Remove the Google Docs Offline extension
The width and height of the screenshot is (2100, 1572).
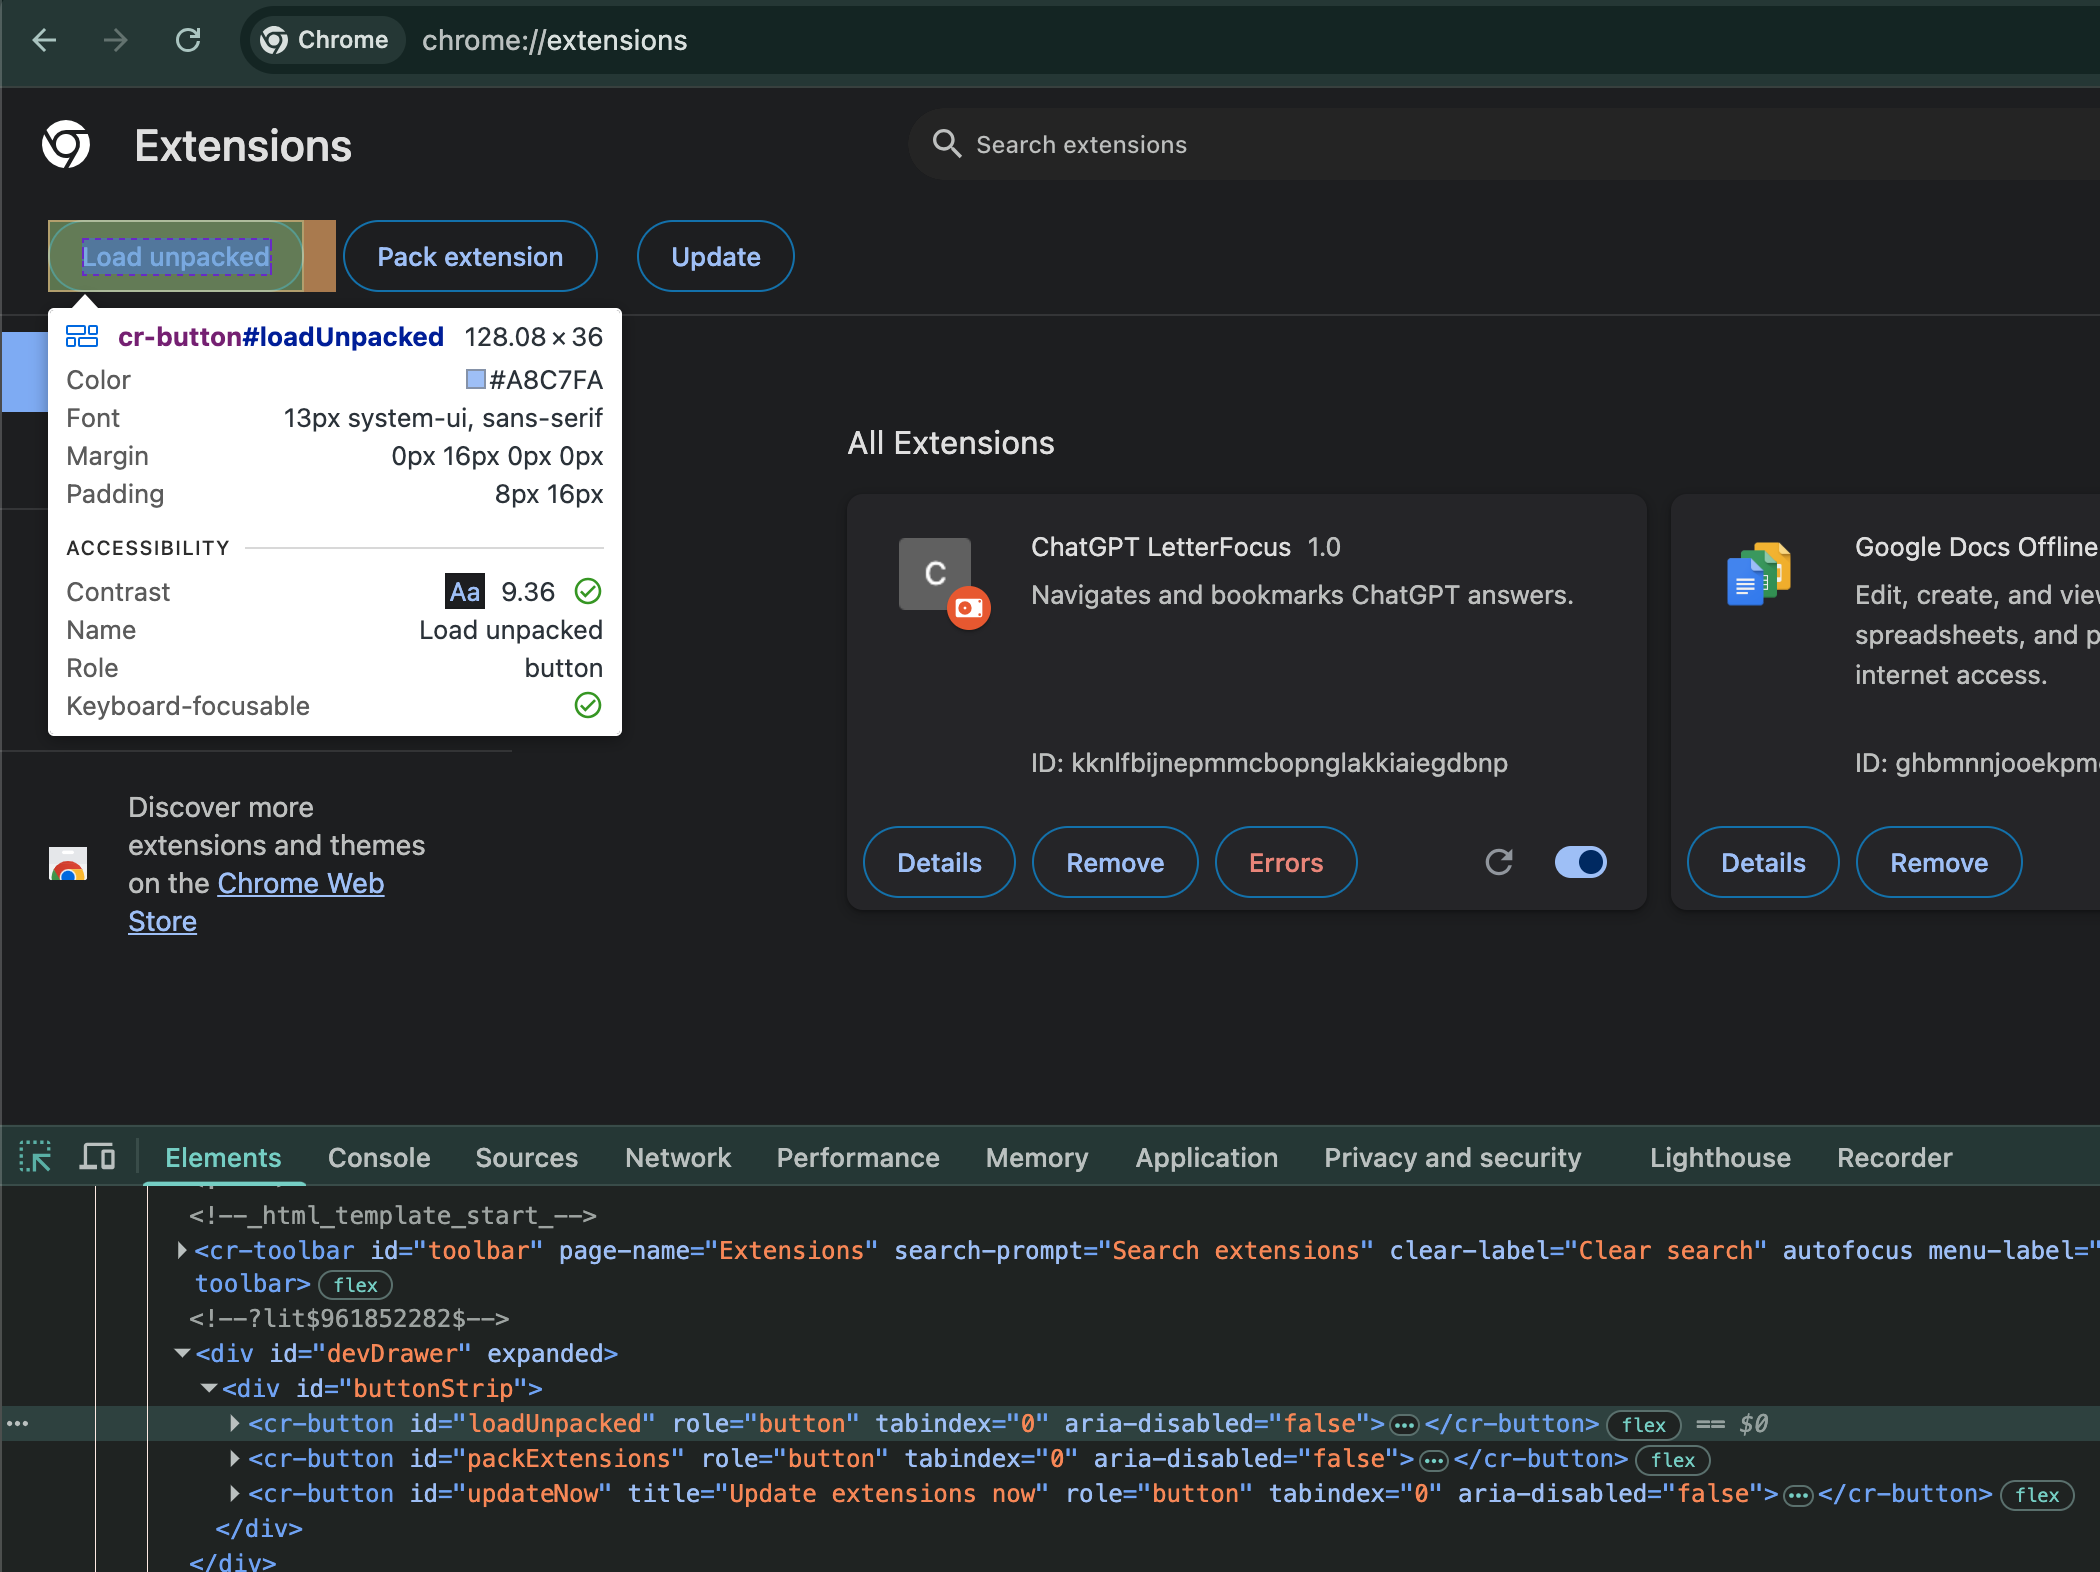1939,863
